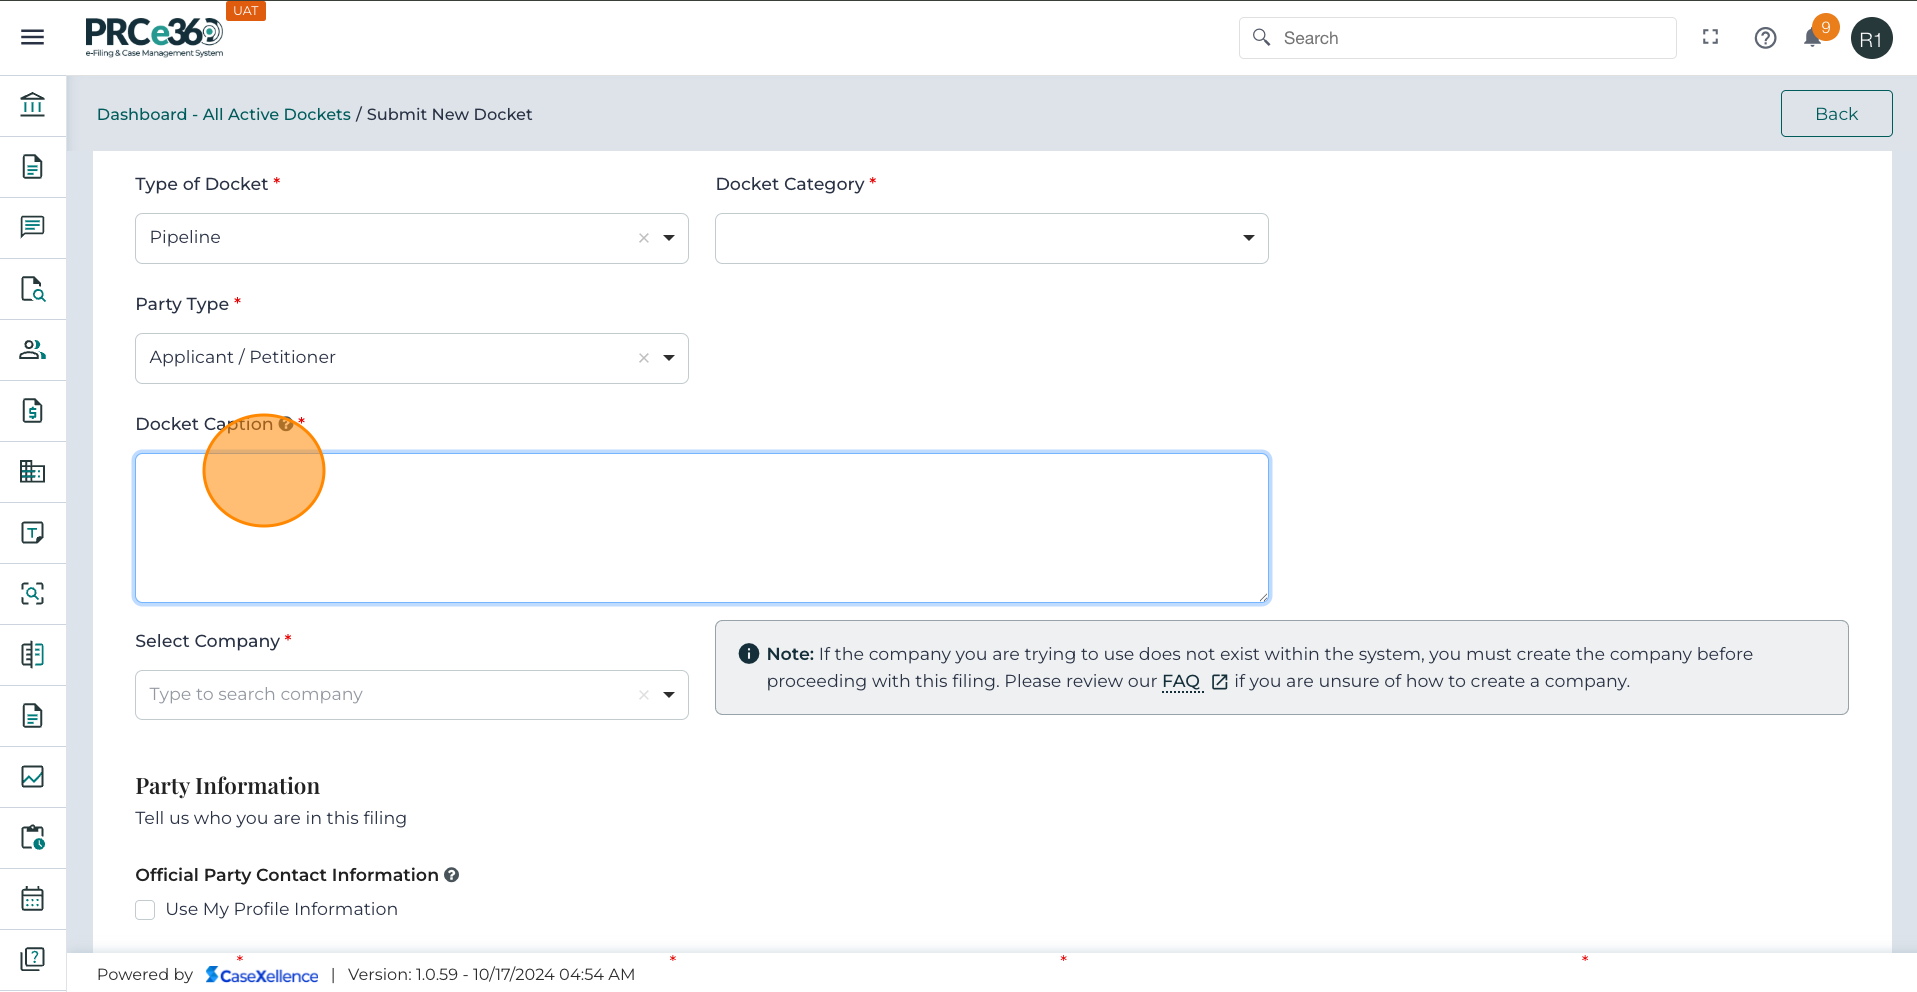Click the help question mark icon in header
Viewport: 1917px width, 992px height.
coord(1765,38)
